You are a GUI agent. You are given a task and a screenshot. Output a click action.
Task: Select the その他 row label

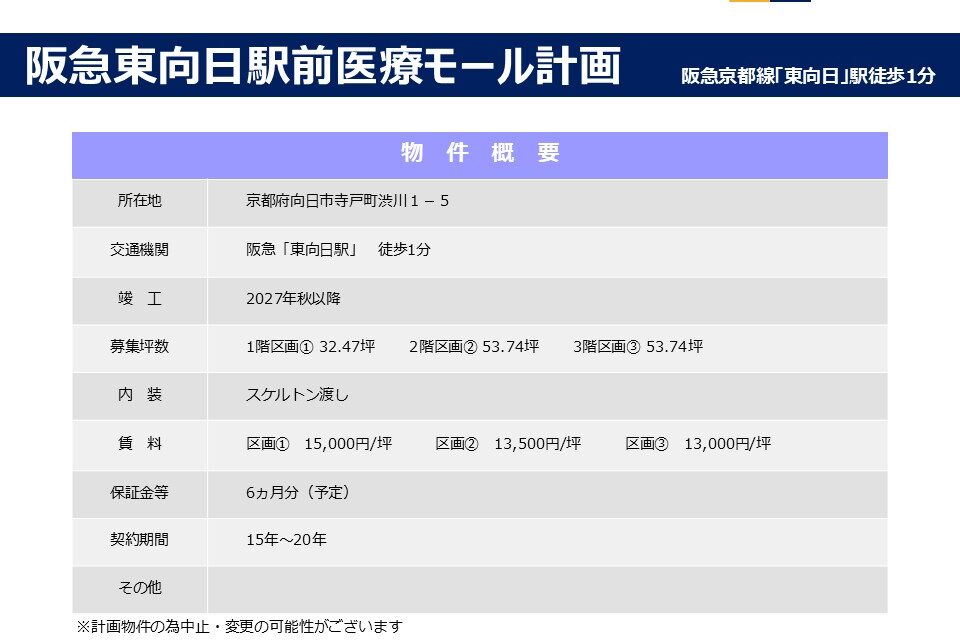[x=140, y=588]
